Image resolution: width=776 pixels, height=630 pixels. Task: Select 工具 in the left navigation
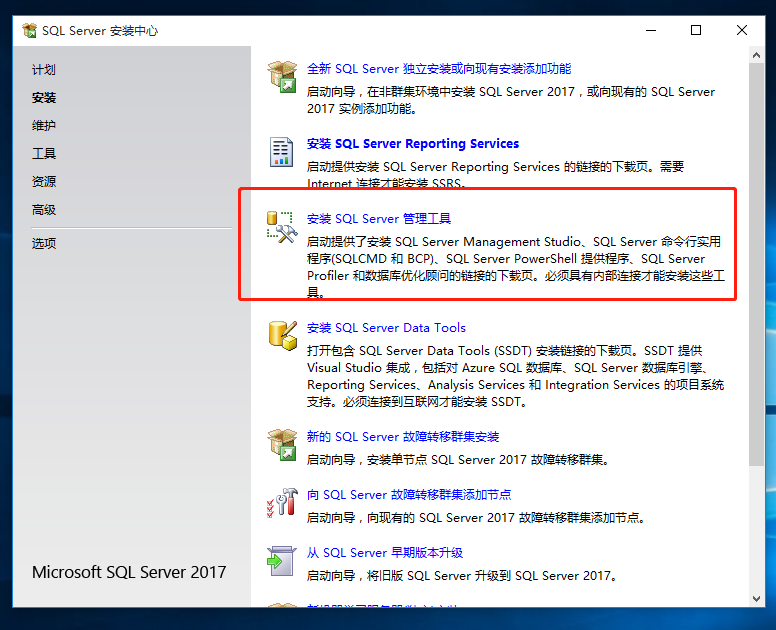pyautogui.click(x=44, y=153)
